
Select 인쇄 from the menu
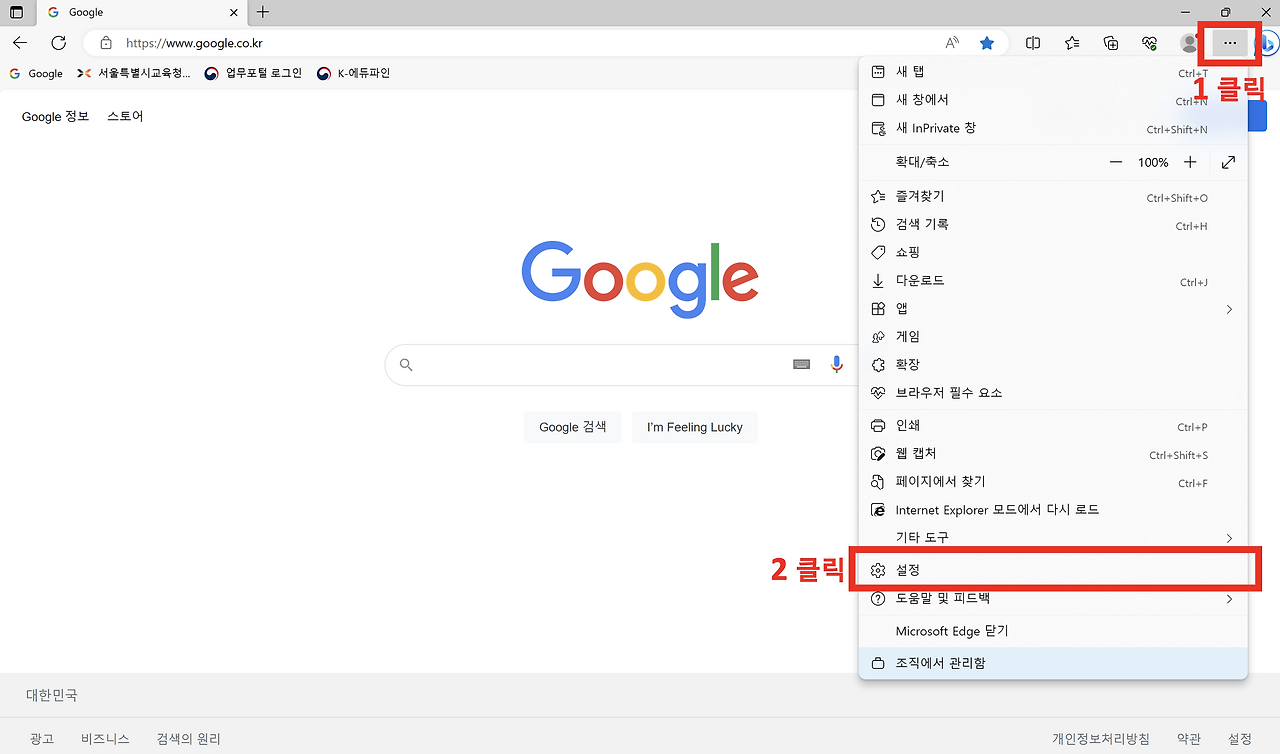coord(1053,426)
